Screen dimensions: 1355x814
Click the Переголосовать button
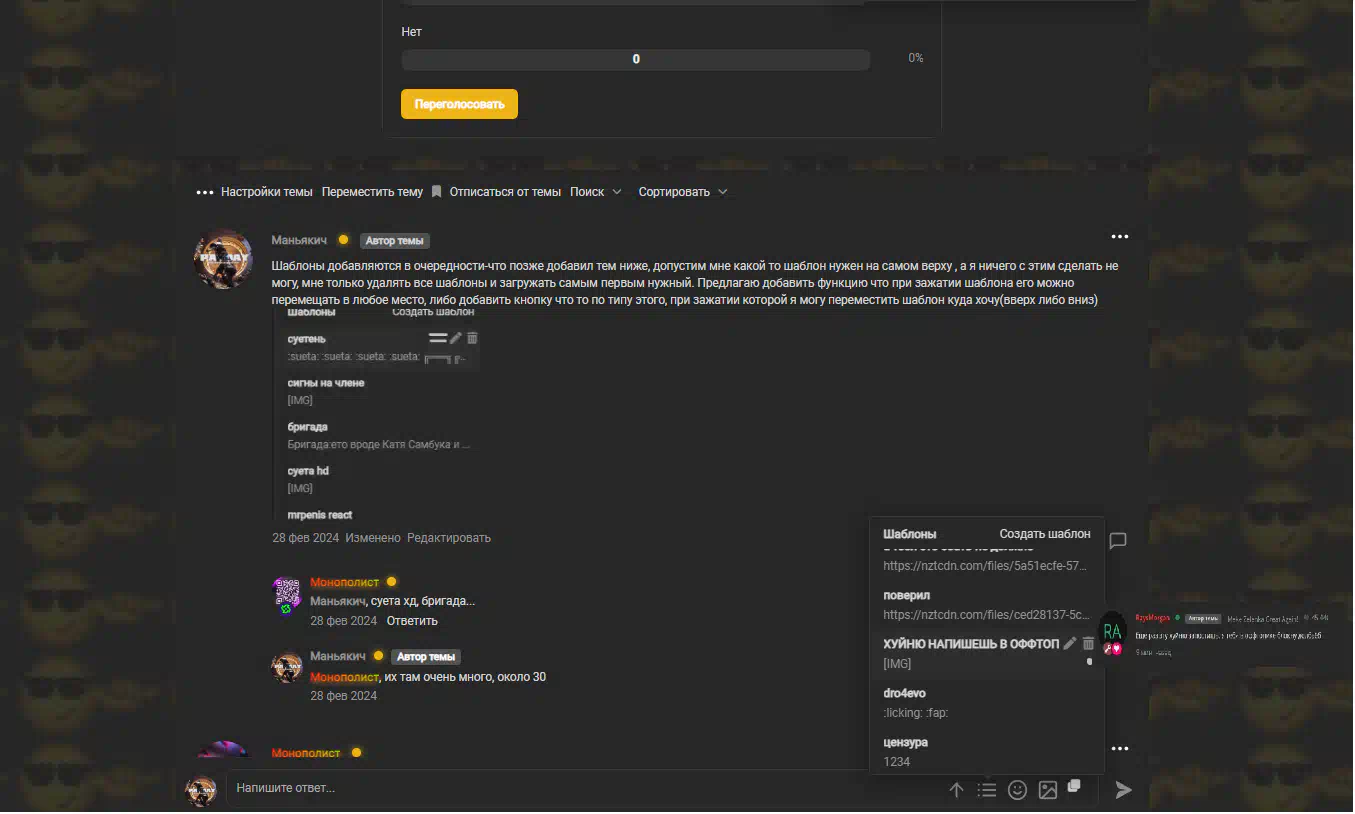point(459,104)
